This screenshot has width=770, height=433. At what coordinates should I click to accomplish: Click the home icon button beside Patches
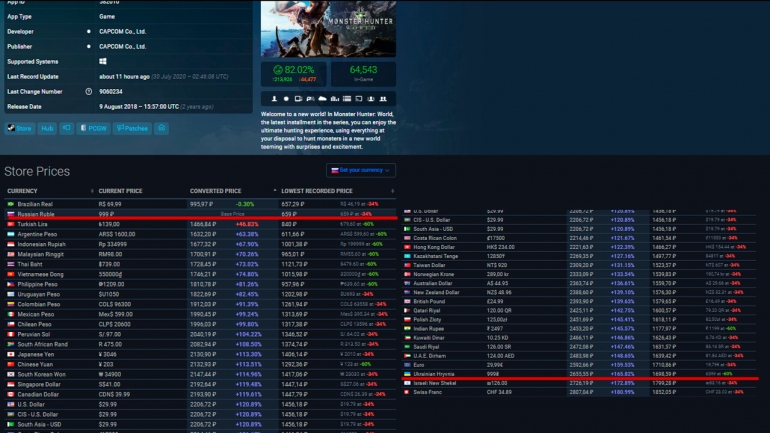point(162,129)
